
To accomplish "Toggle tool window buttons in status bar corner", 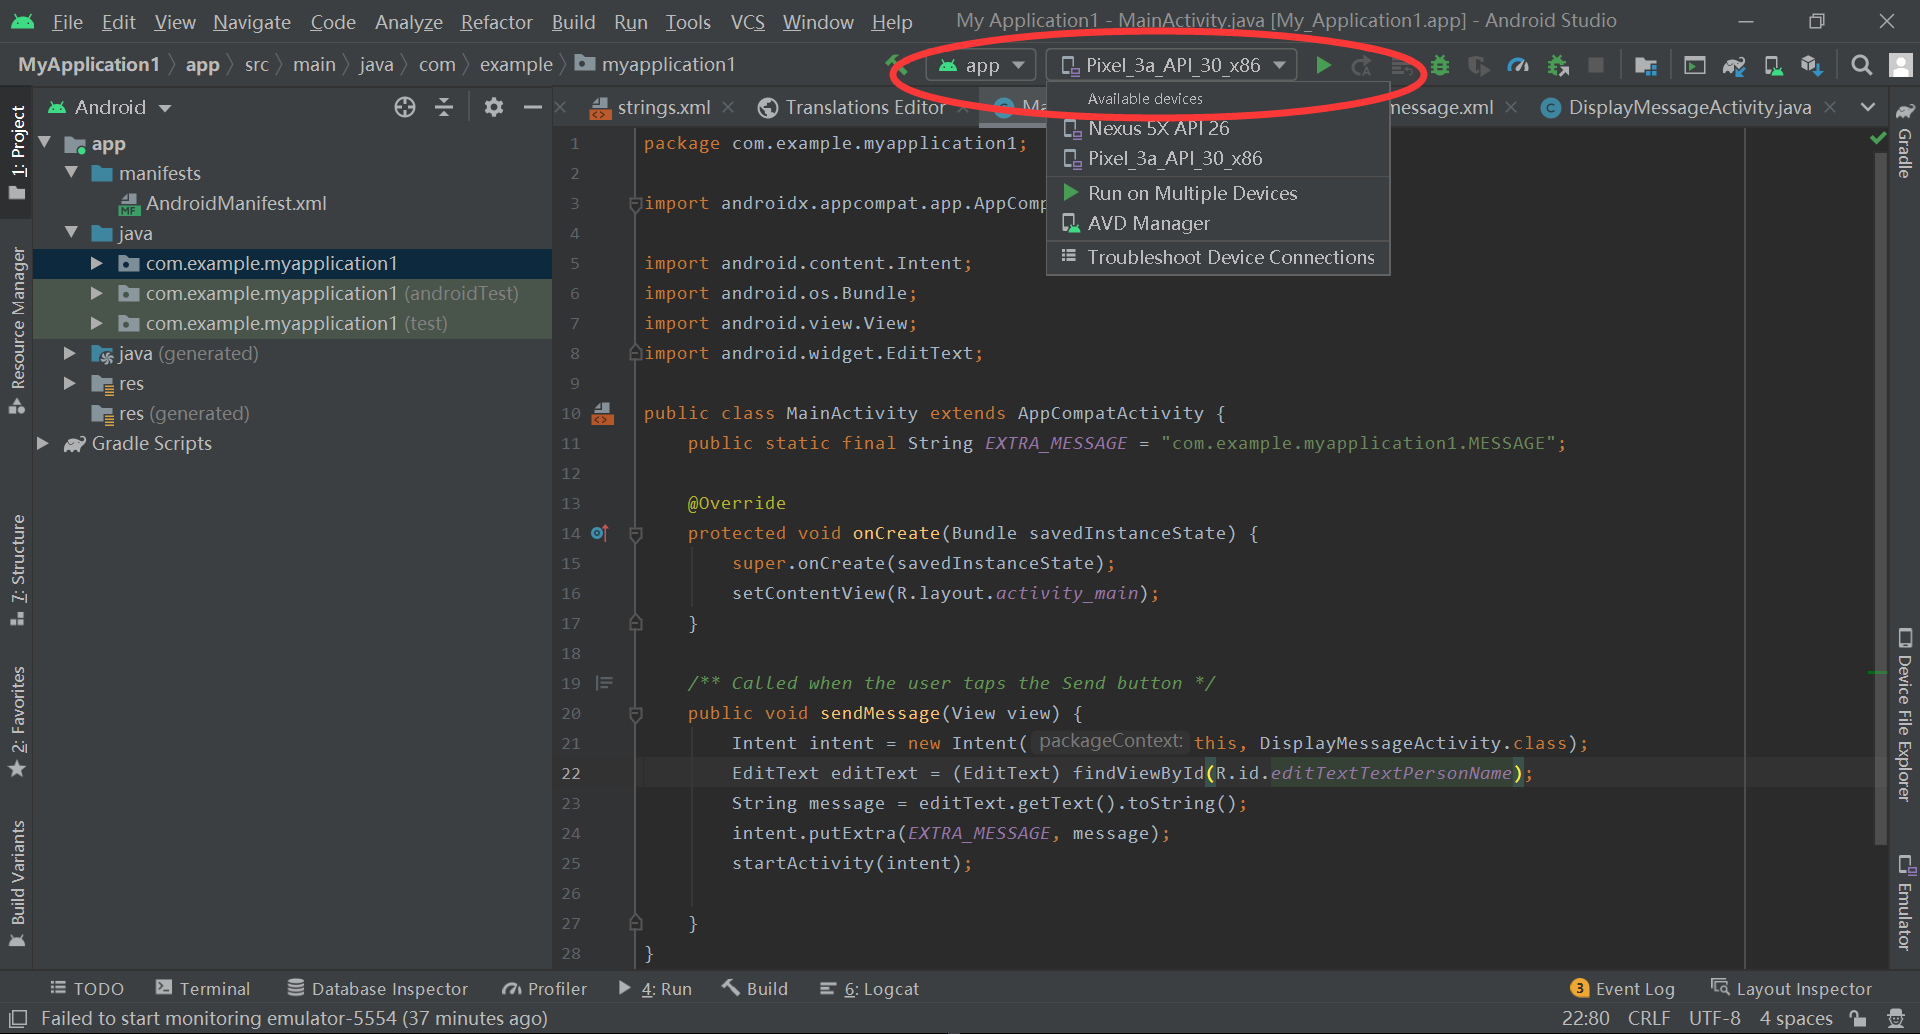I will pyautogui.click(x=18, y=1018).
